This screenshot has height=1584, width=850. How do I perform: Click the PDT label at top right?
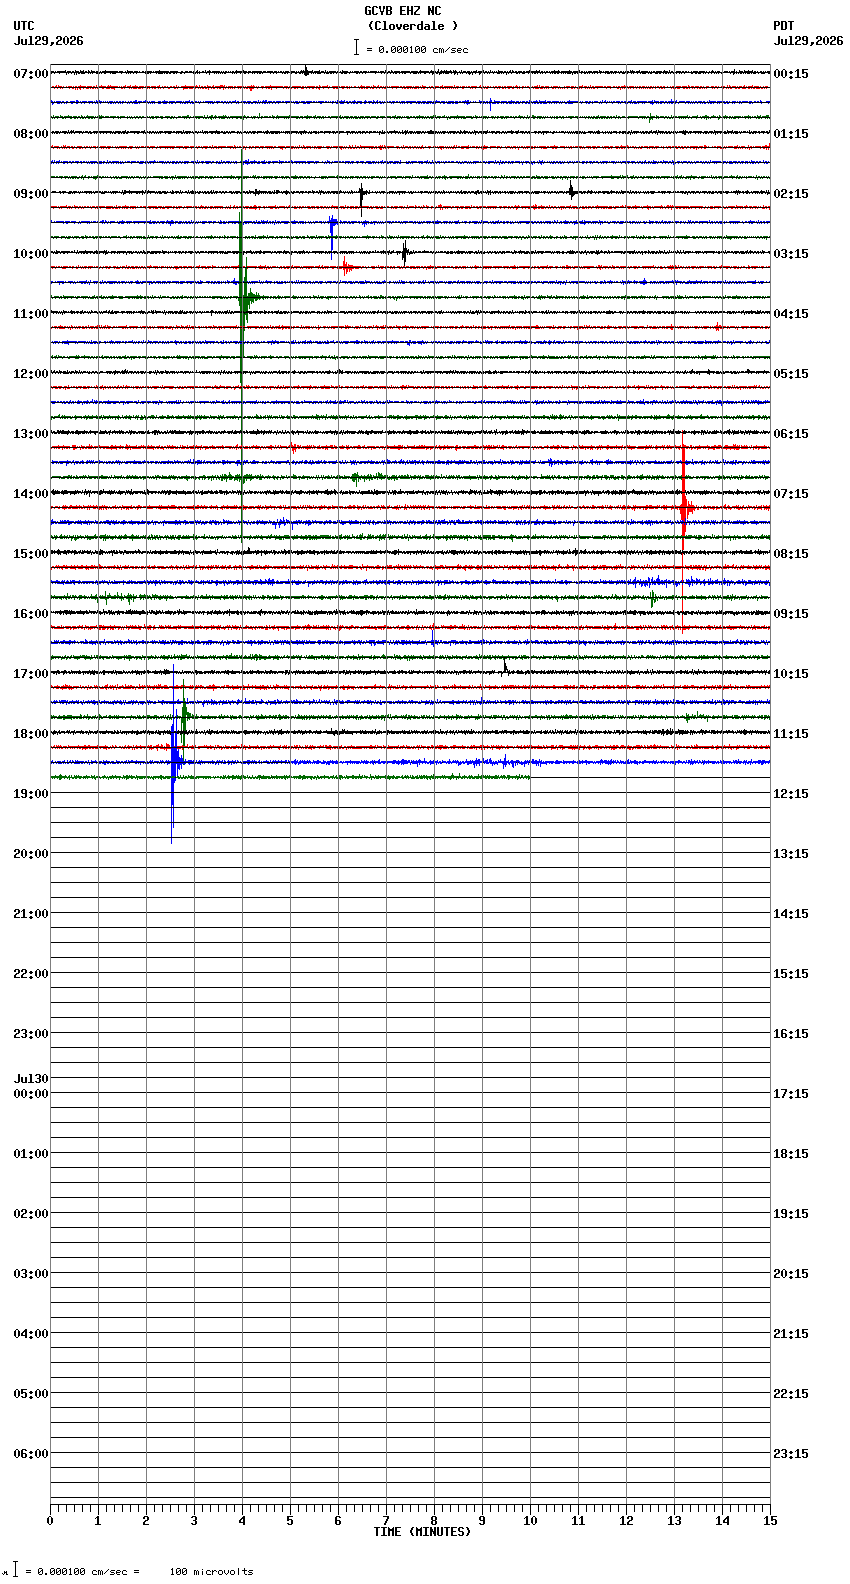[x=783, y=26]
